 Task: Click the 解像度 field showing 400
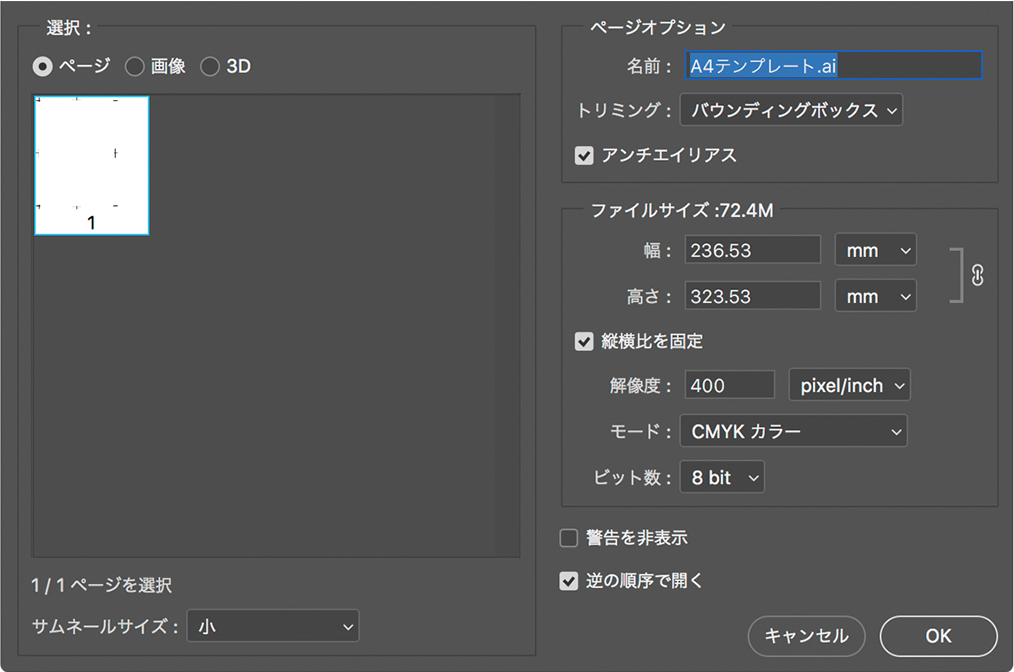729,385
